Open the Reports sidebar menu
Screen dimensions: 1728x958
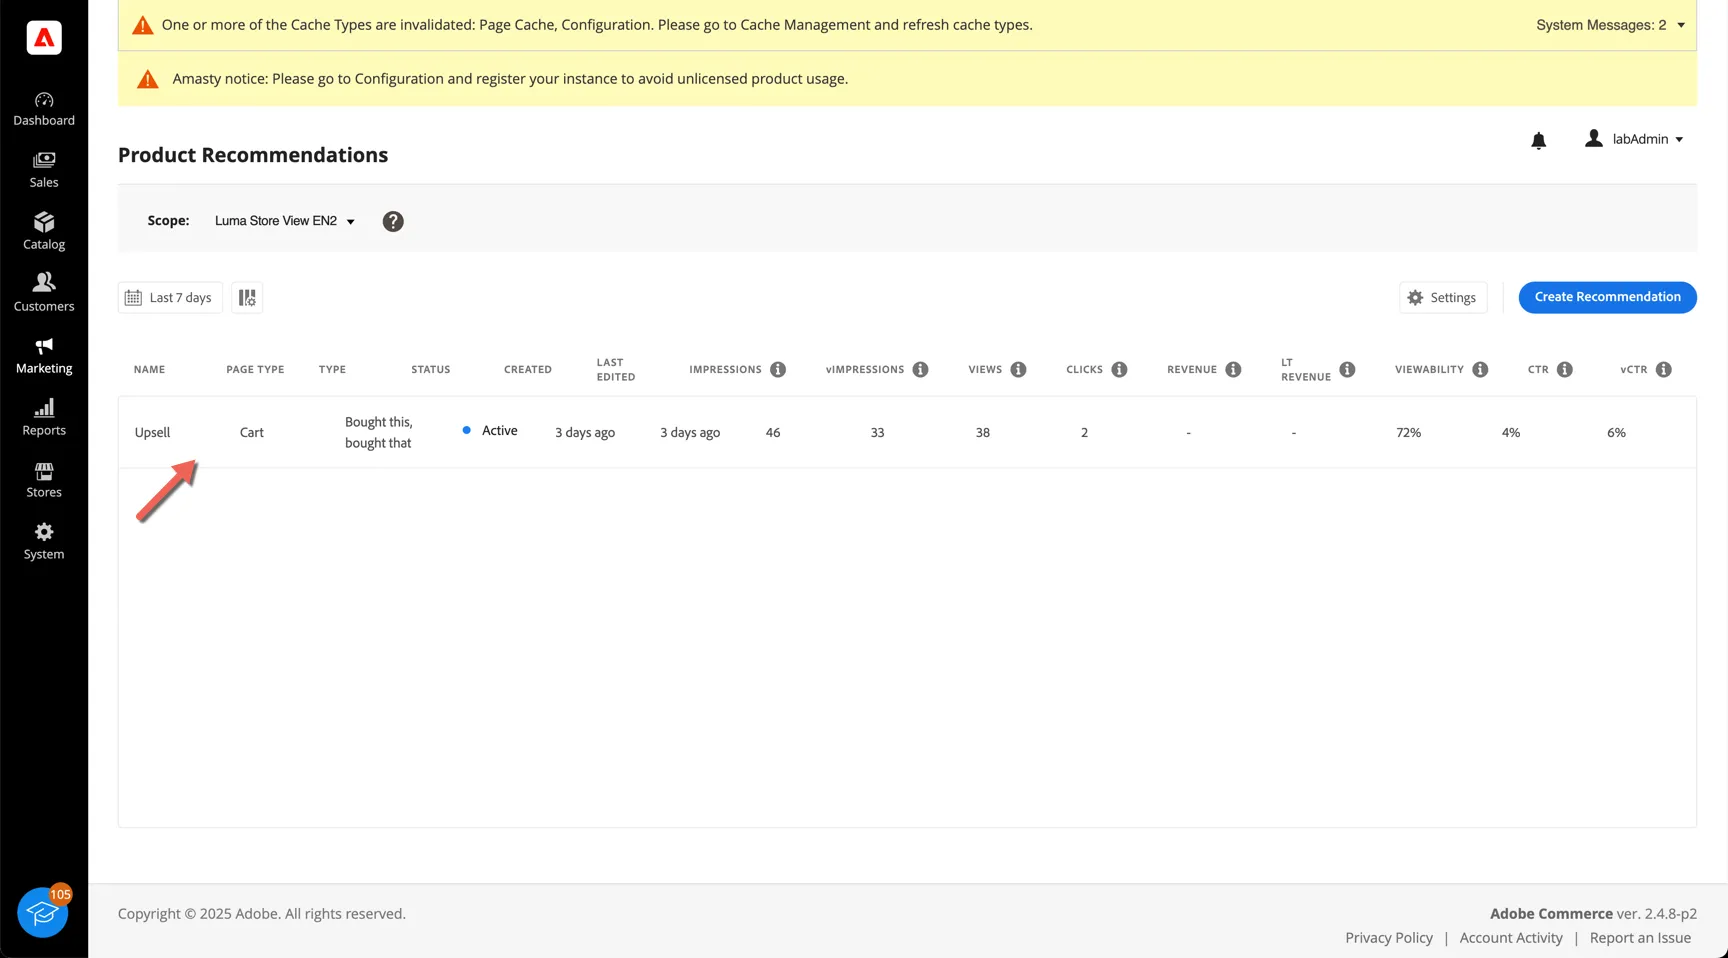coord(44,418)
